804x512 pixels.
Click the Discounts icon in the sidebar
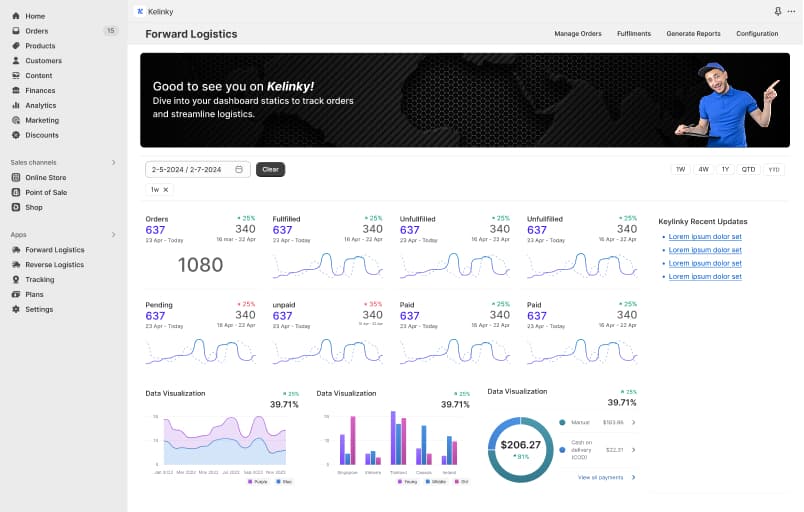[x=16, y=135]
